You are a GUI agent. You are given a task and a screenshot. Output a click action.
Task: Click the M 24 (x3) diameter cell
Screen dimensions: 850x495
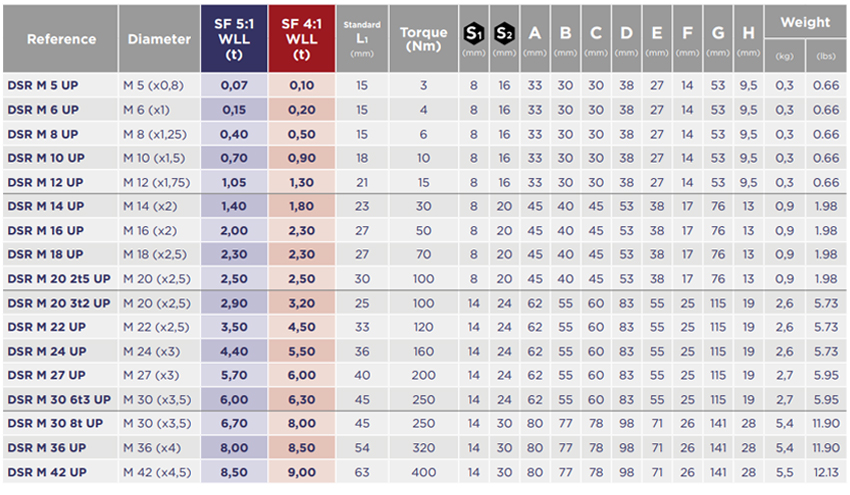151,351
